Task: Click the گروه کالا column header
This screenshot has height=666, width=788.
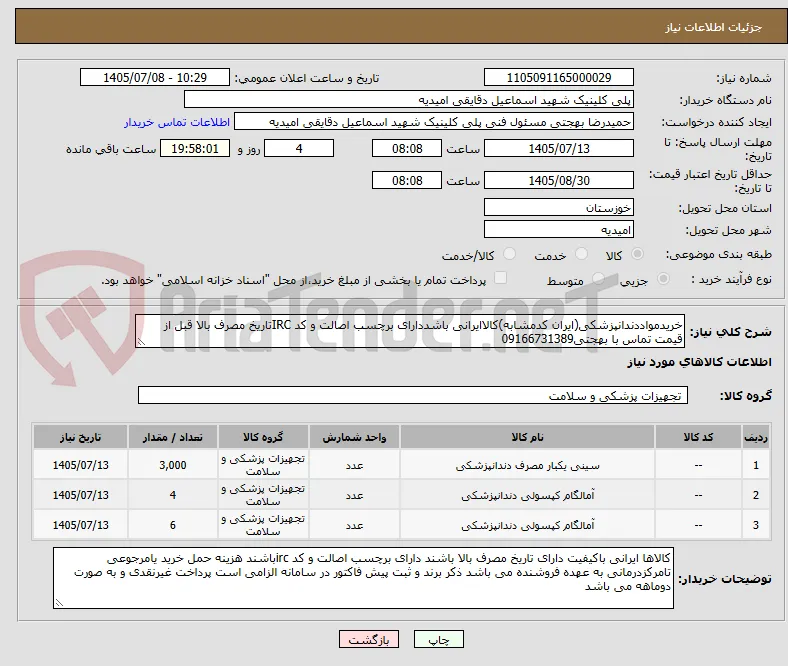Action: pyautogui.click(x=263, y=437)
